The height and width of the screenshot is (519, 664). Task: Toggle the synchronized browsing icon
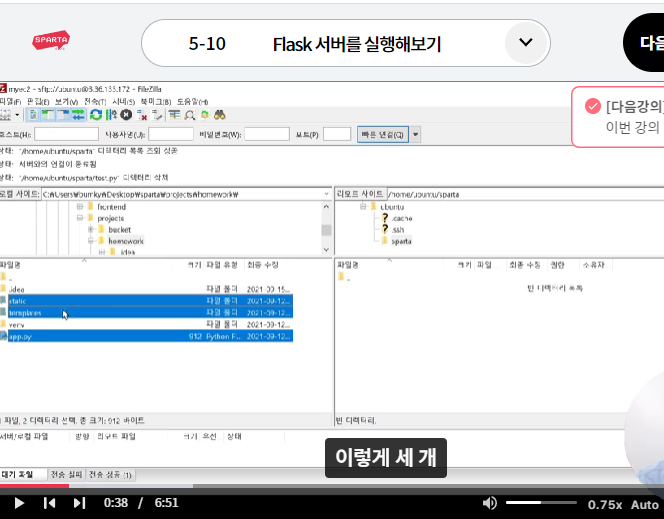[205, 115]
